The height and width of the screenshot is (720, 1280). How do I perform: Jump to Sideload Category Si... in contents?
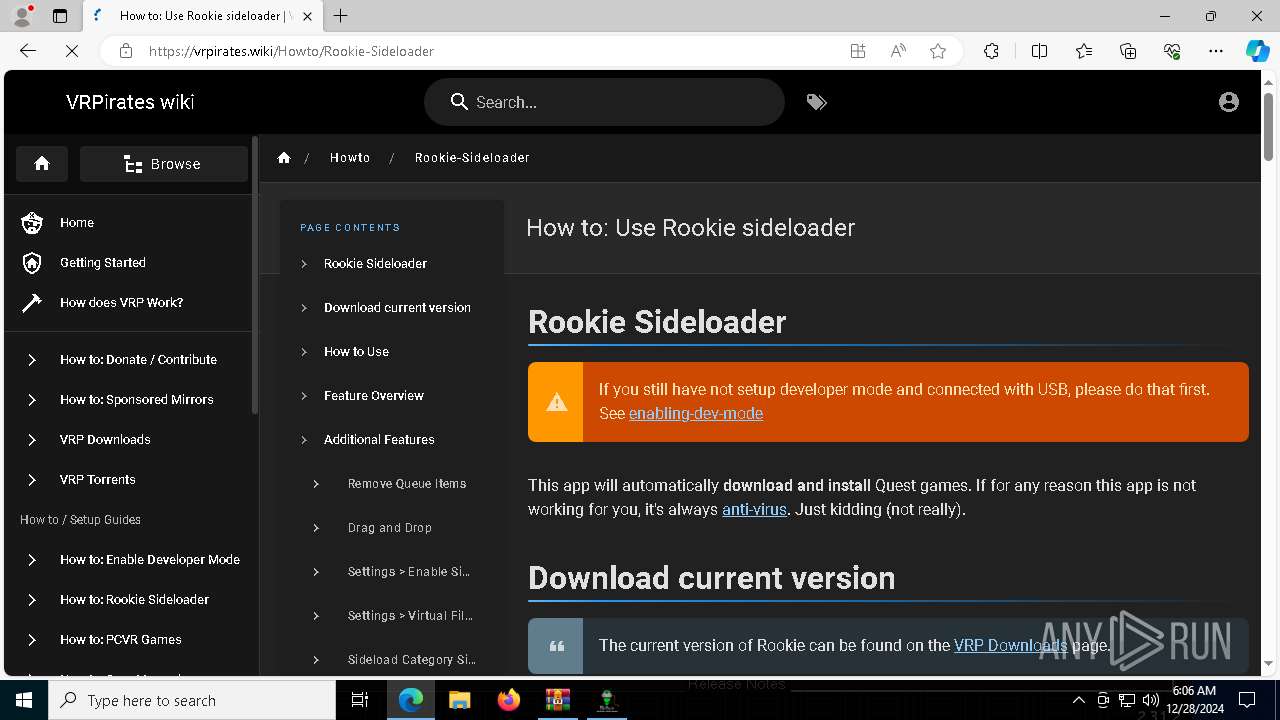[x=411, y=660]
